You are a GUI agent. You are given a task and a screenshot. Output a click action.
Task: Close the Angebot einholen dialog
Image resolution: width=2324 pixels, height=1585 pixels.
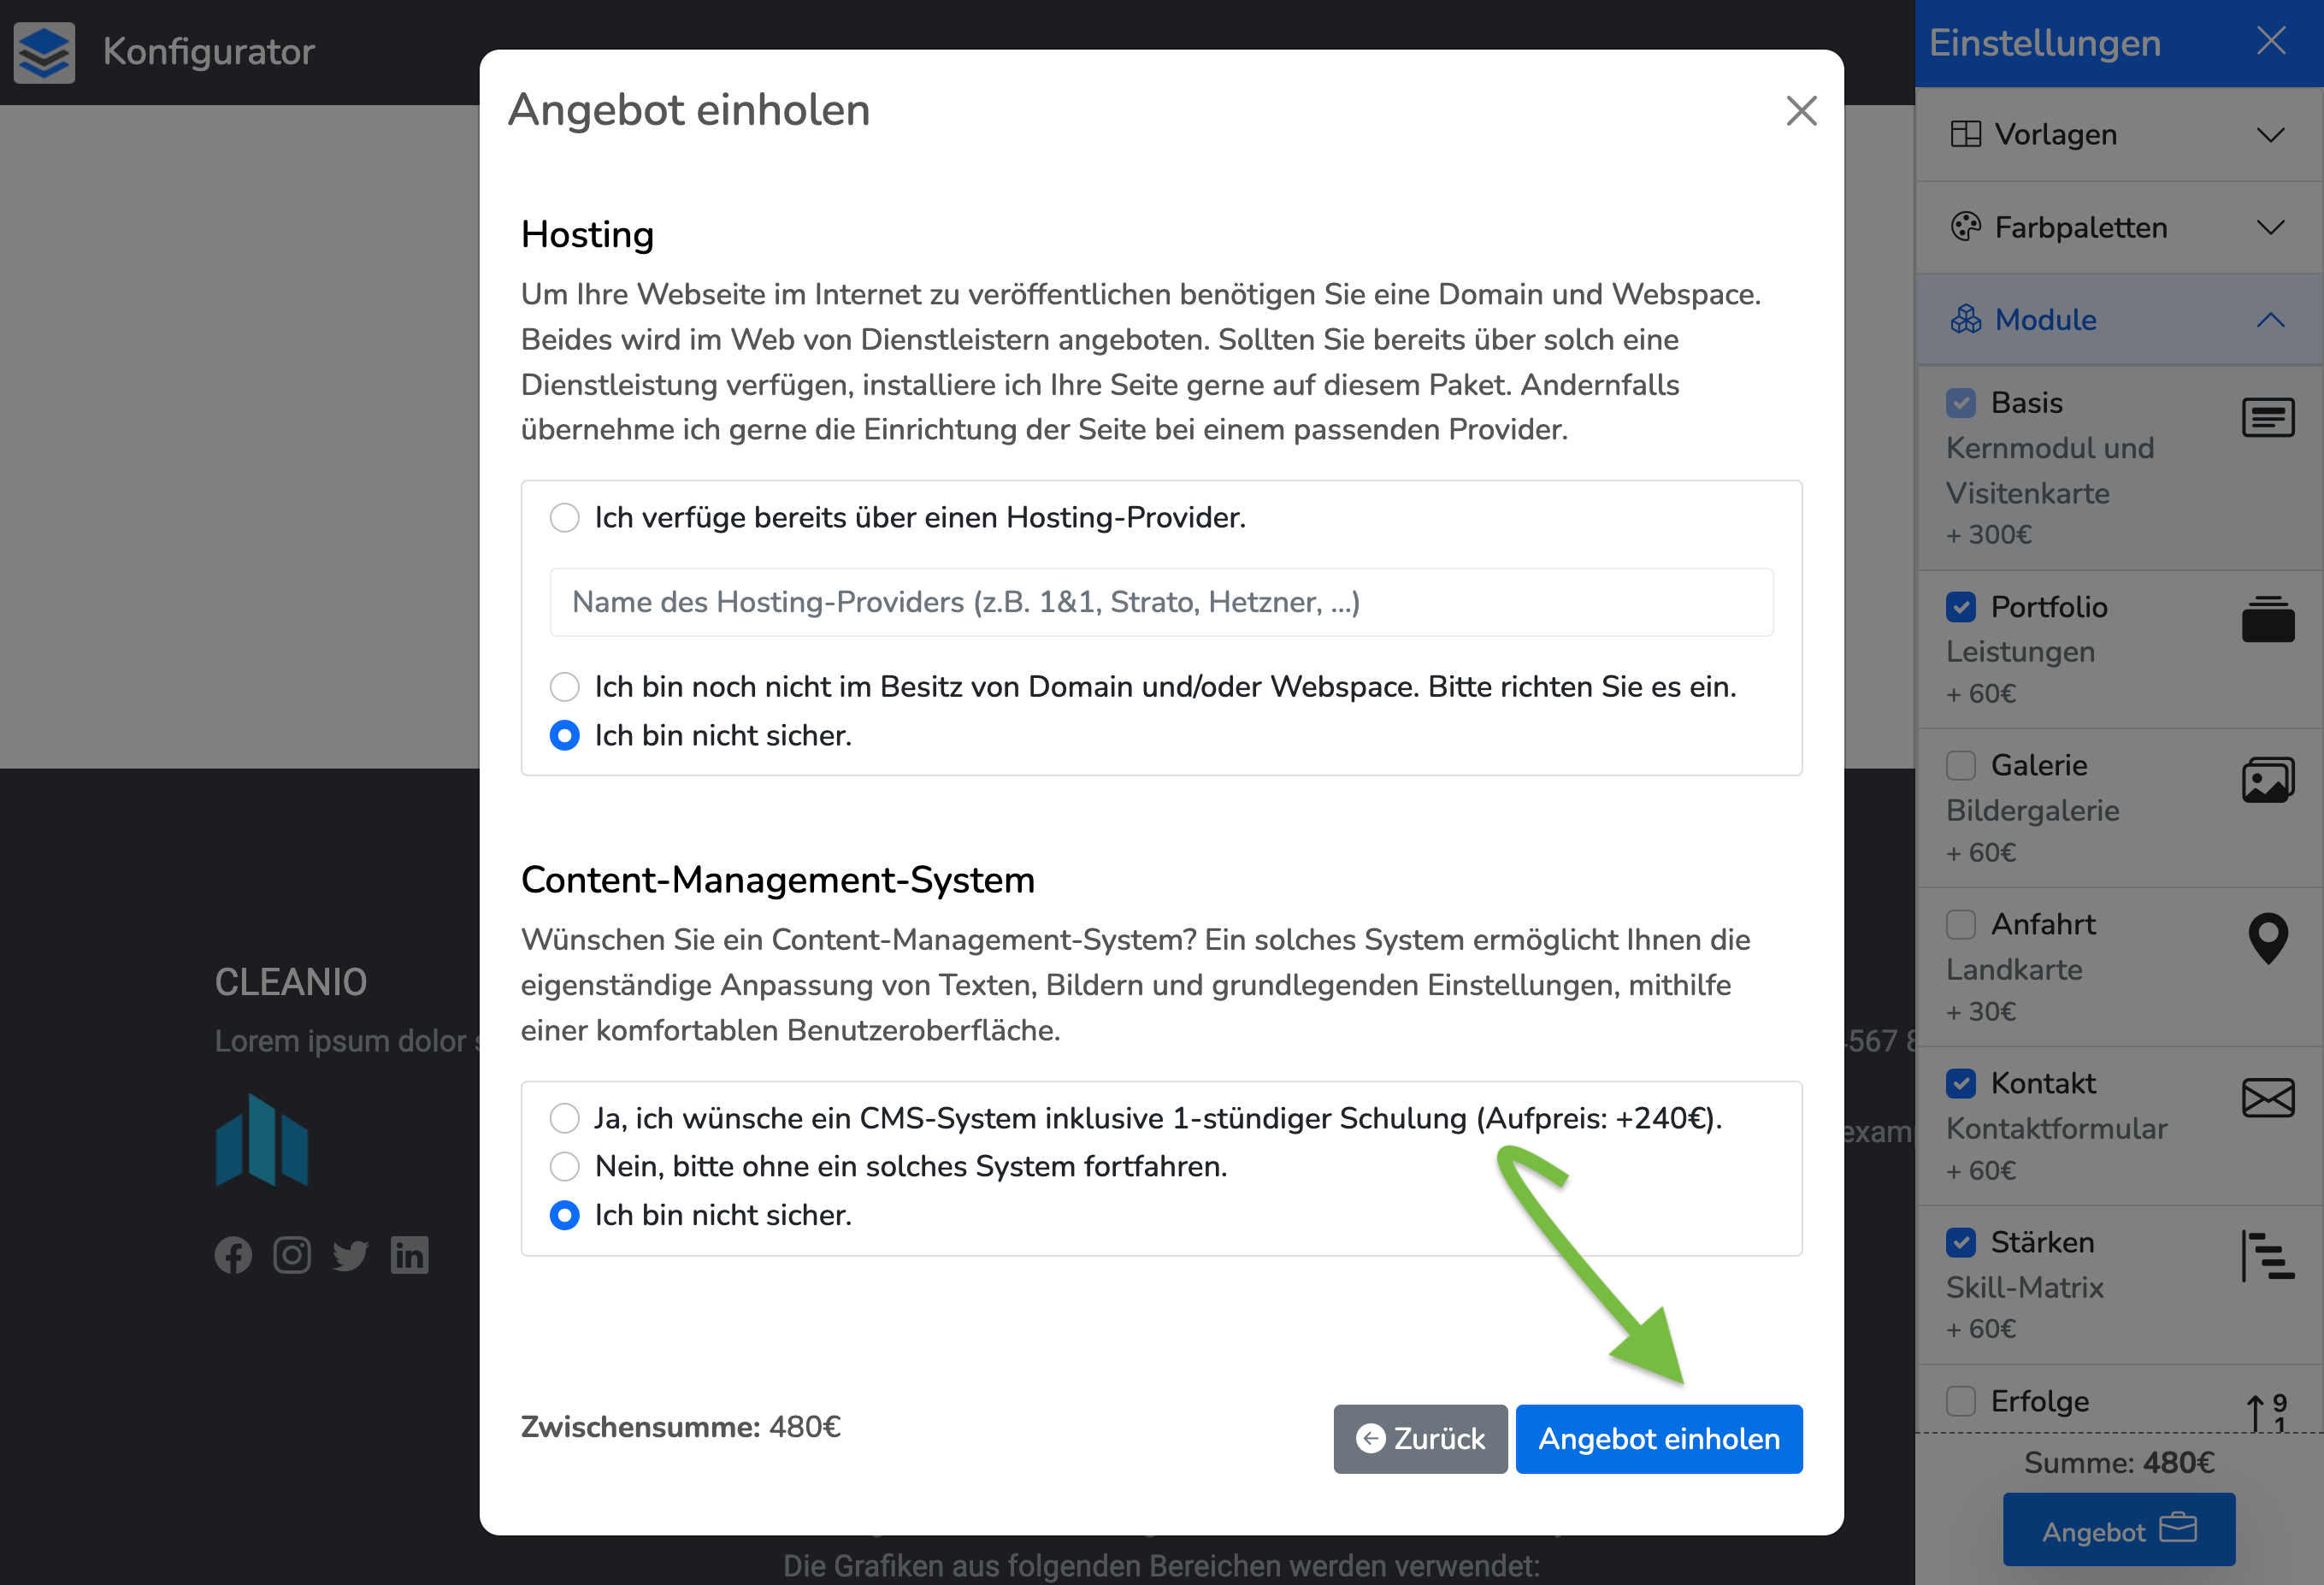tap(1800, 111)
